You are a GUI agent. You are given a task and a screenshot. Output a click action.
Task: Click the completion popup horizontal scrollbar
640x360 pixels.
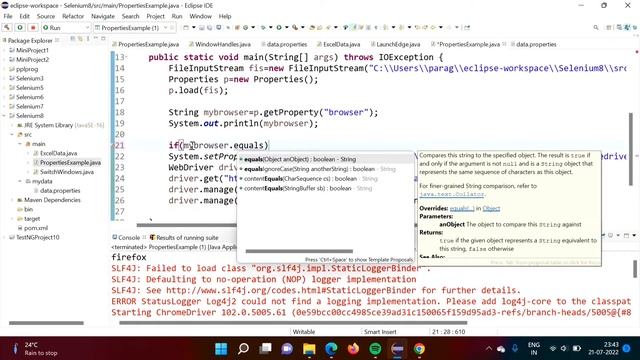(x=299, y=251)
